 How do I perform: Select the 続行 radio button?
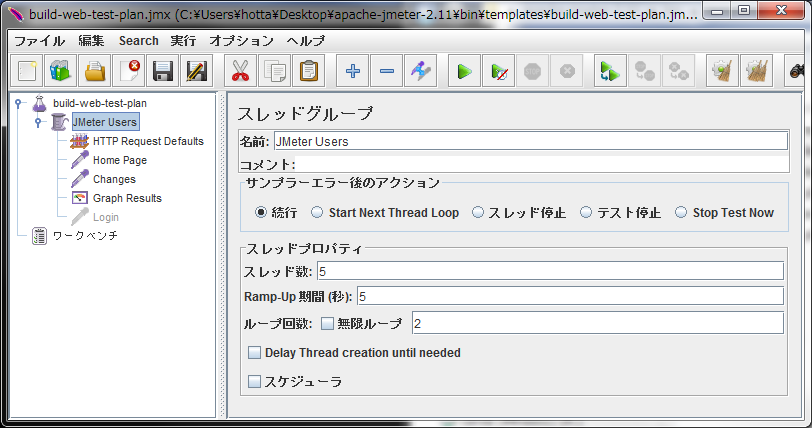pyautogui.click(x=261, y=212)
